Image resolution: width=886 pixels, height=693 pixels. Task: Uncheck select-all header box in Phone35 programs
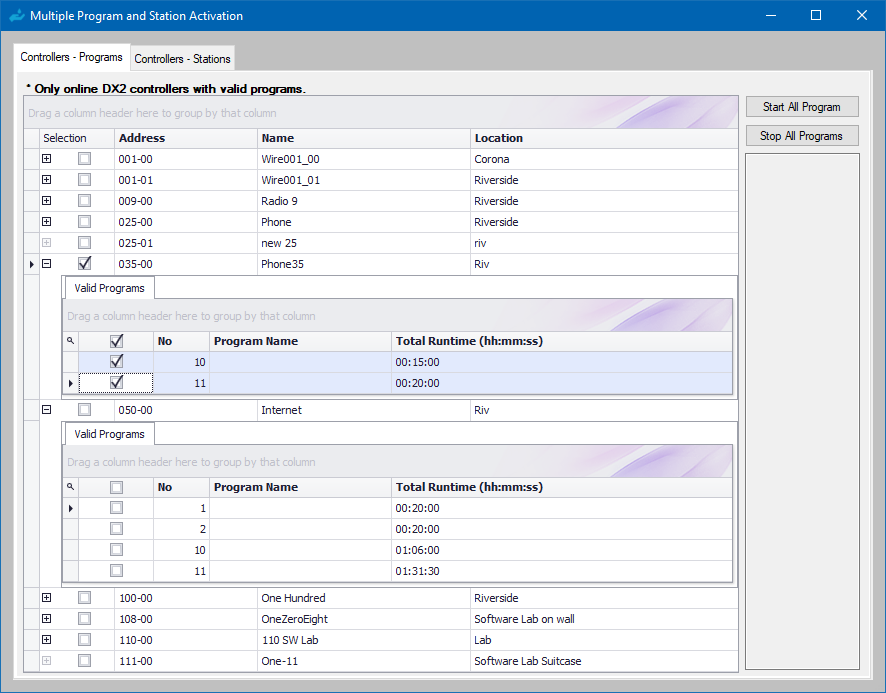click(116, 341)
